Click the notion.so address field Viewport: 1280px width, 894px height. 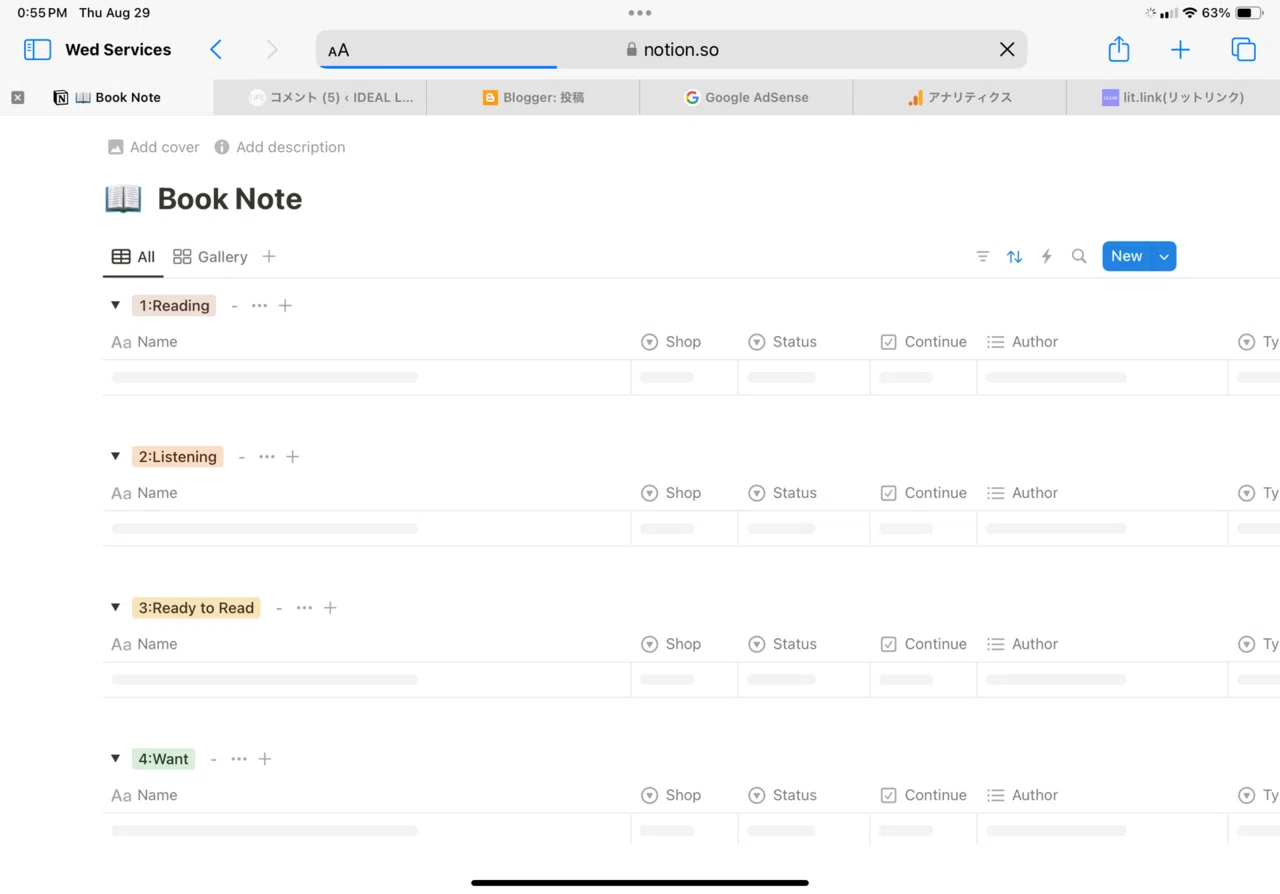point(672,50)
